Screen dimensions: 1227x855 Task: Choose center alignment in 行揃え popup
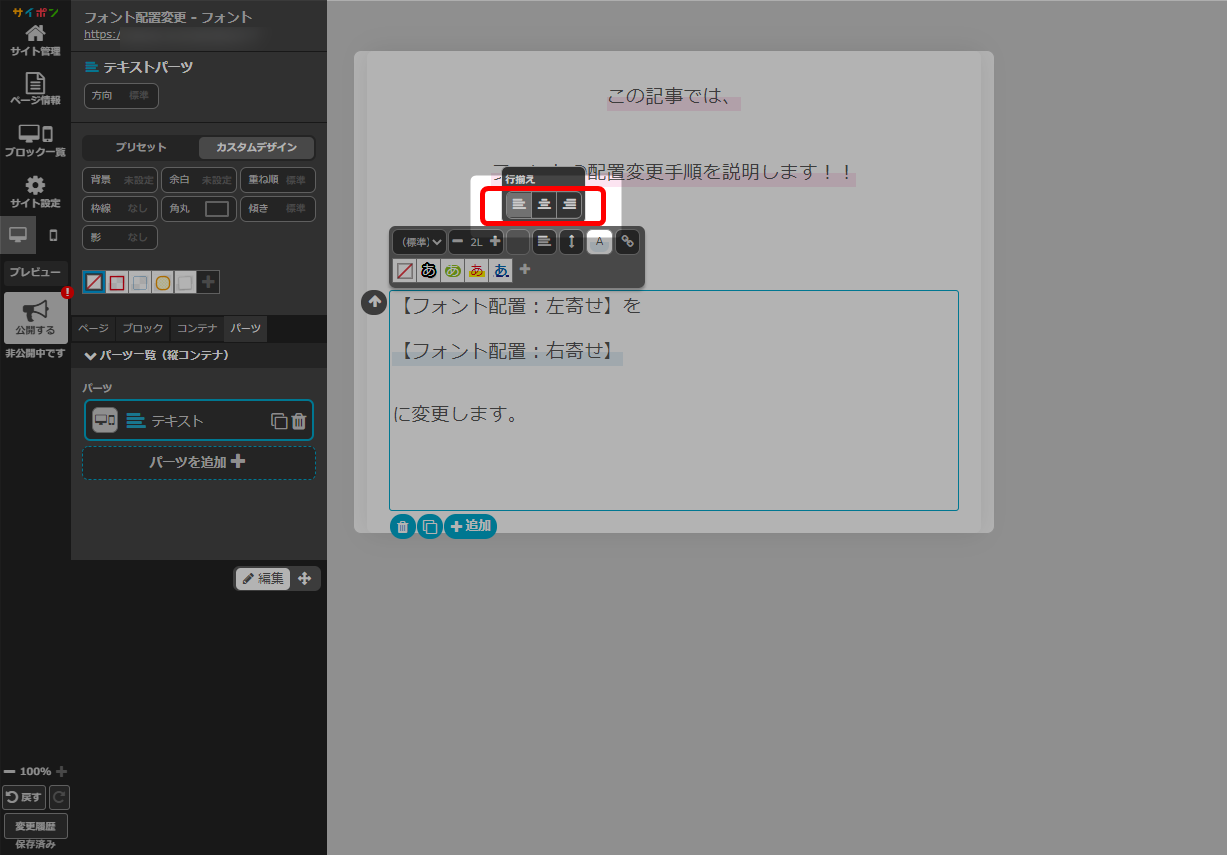[544, 205]
